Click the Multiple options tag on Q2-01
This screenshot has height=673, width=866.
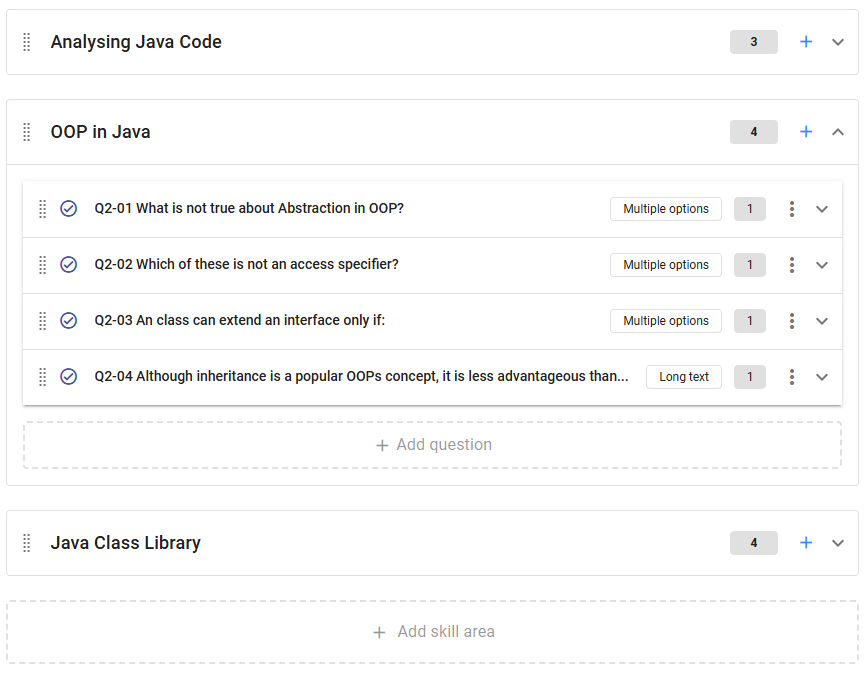tap(665, 209)
